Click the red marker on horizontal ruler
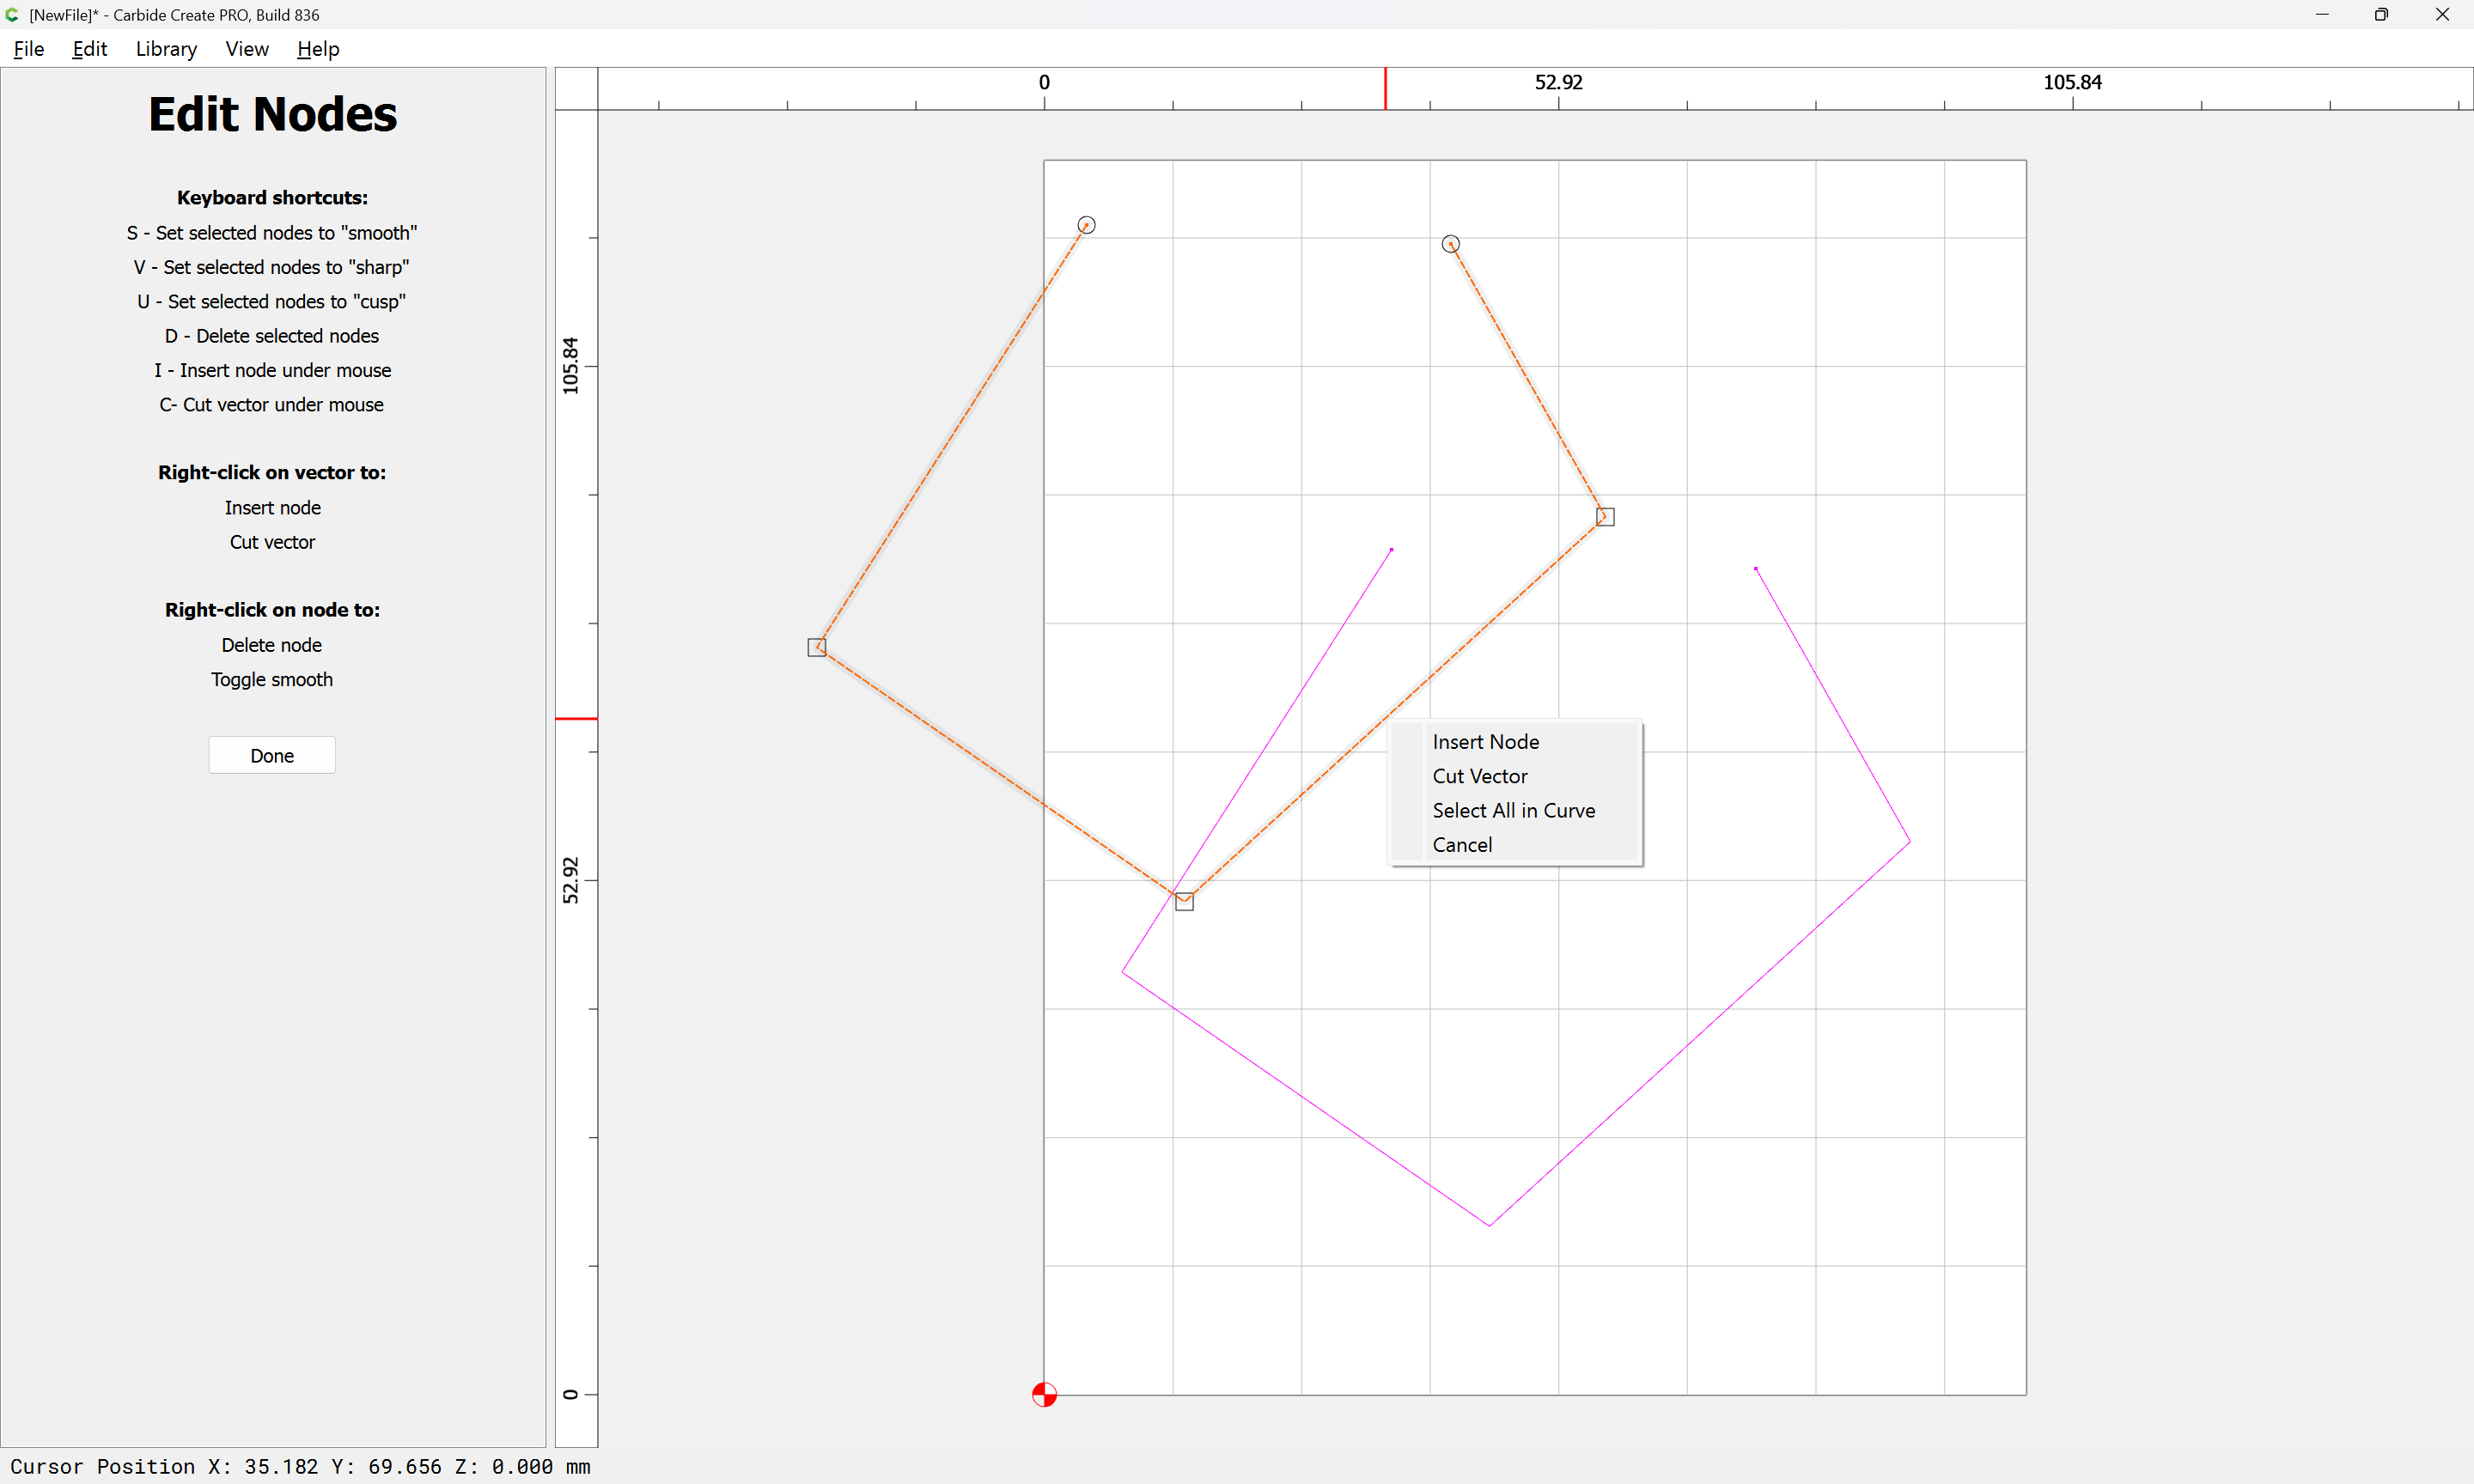Screen dimensions: 2474x1484 [x=1385, y=88]
